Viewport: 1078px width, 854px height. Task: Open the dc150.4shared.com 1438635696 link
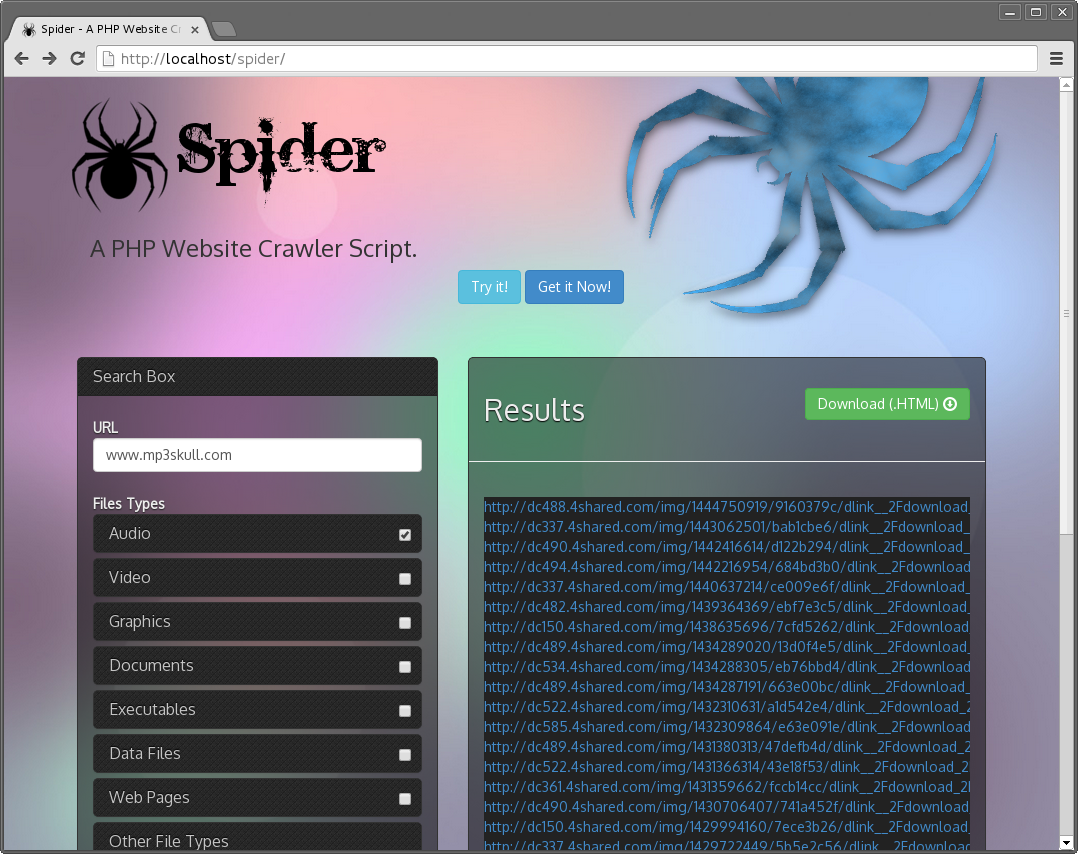727,626
